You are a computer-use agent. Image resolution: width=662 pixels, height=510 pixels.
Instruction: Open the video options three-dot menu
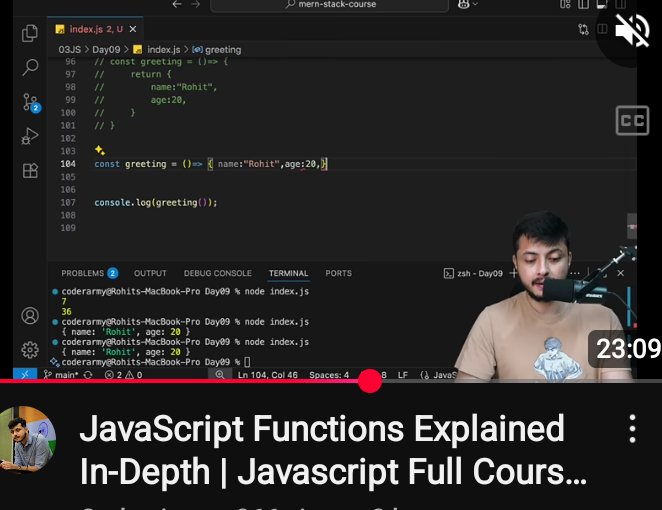632,429
